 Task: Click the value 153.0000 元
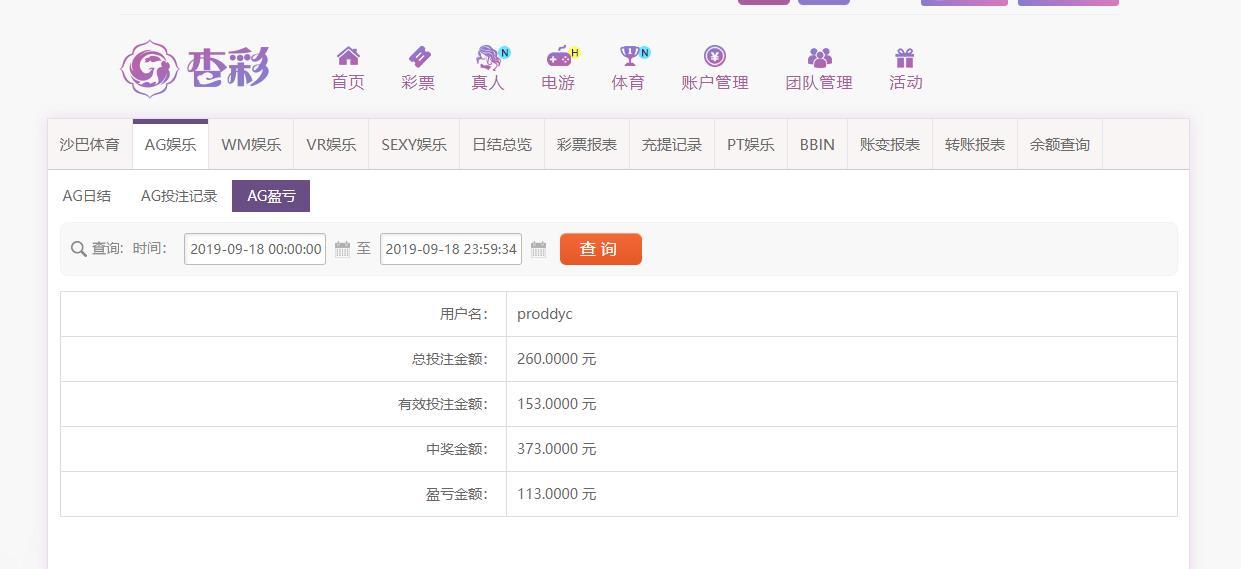pos(556,404)
